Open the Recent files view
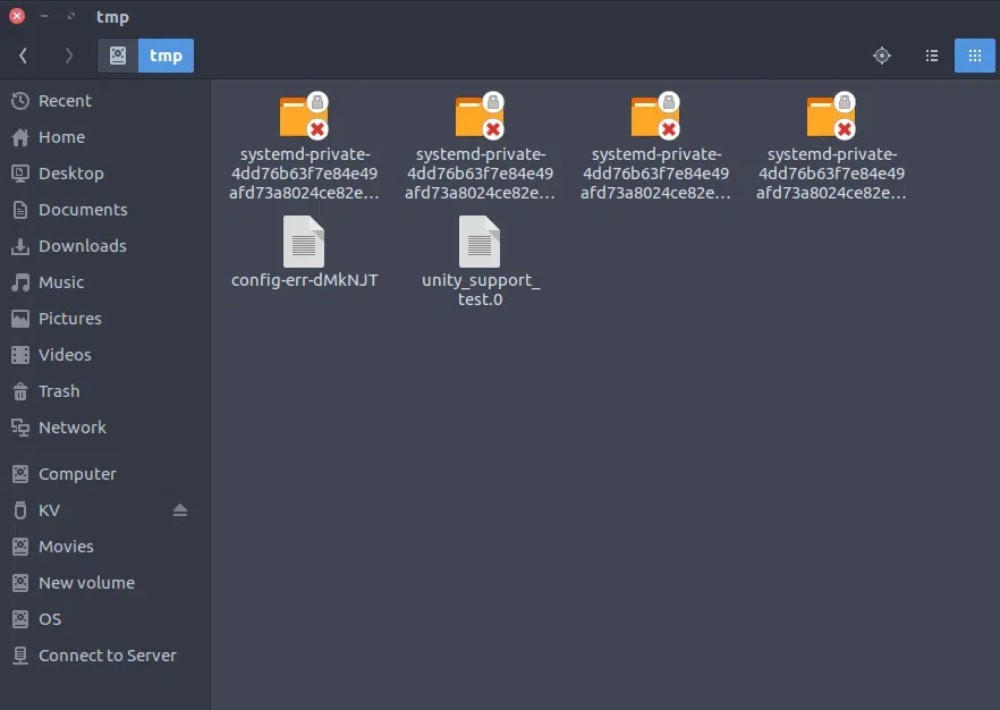This screenshot has height=710, width=1000. [x=65, y=100]
